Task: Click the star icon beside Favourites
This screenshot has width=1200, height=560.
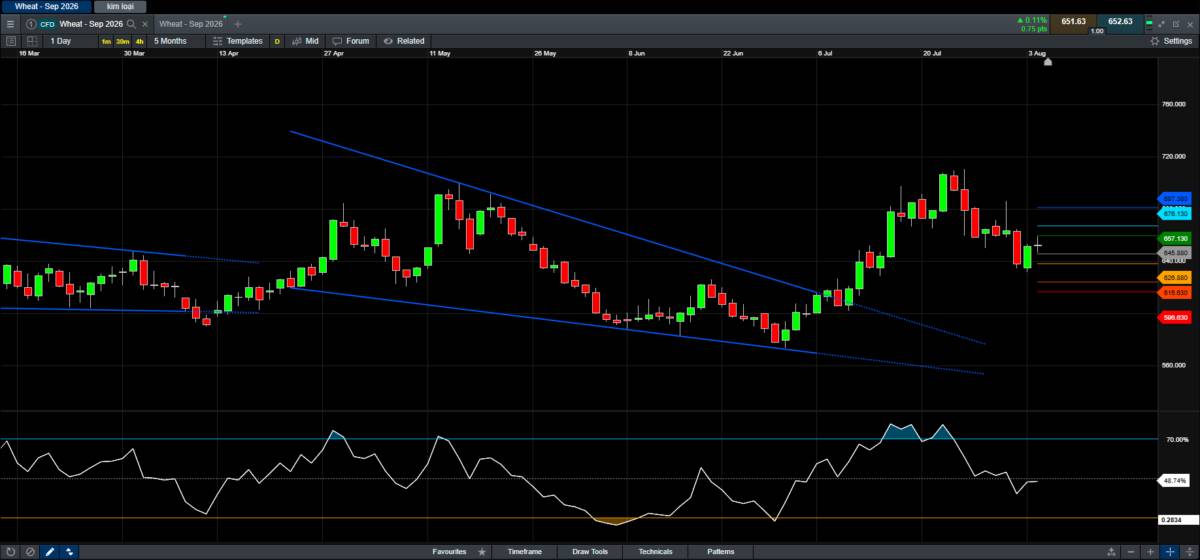Action: coord(482,551)
